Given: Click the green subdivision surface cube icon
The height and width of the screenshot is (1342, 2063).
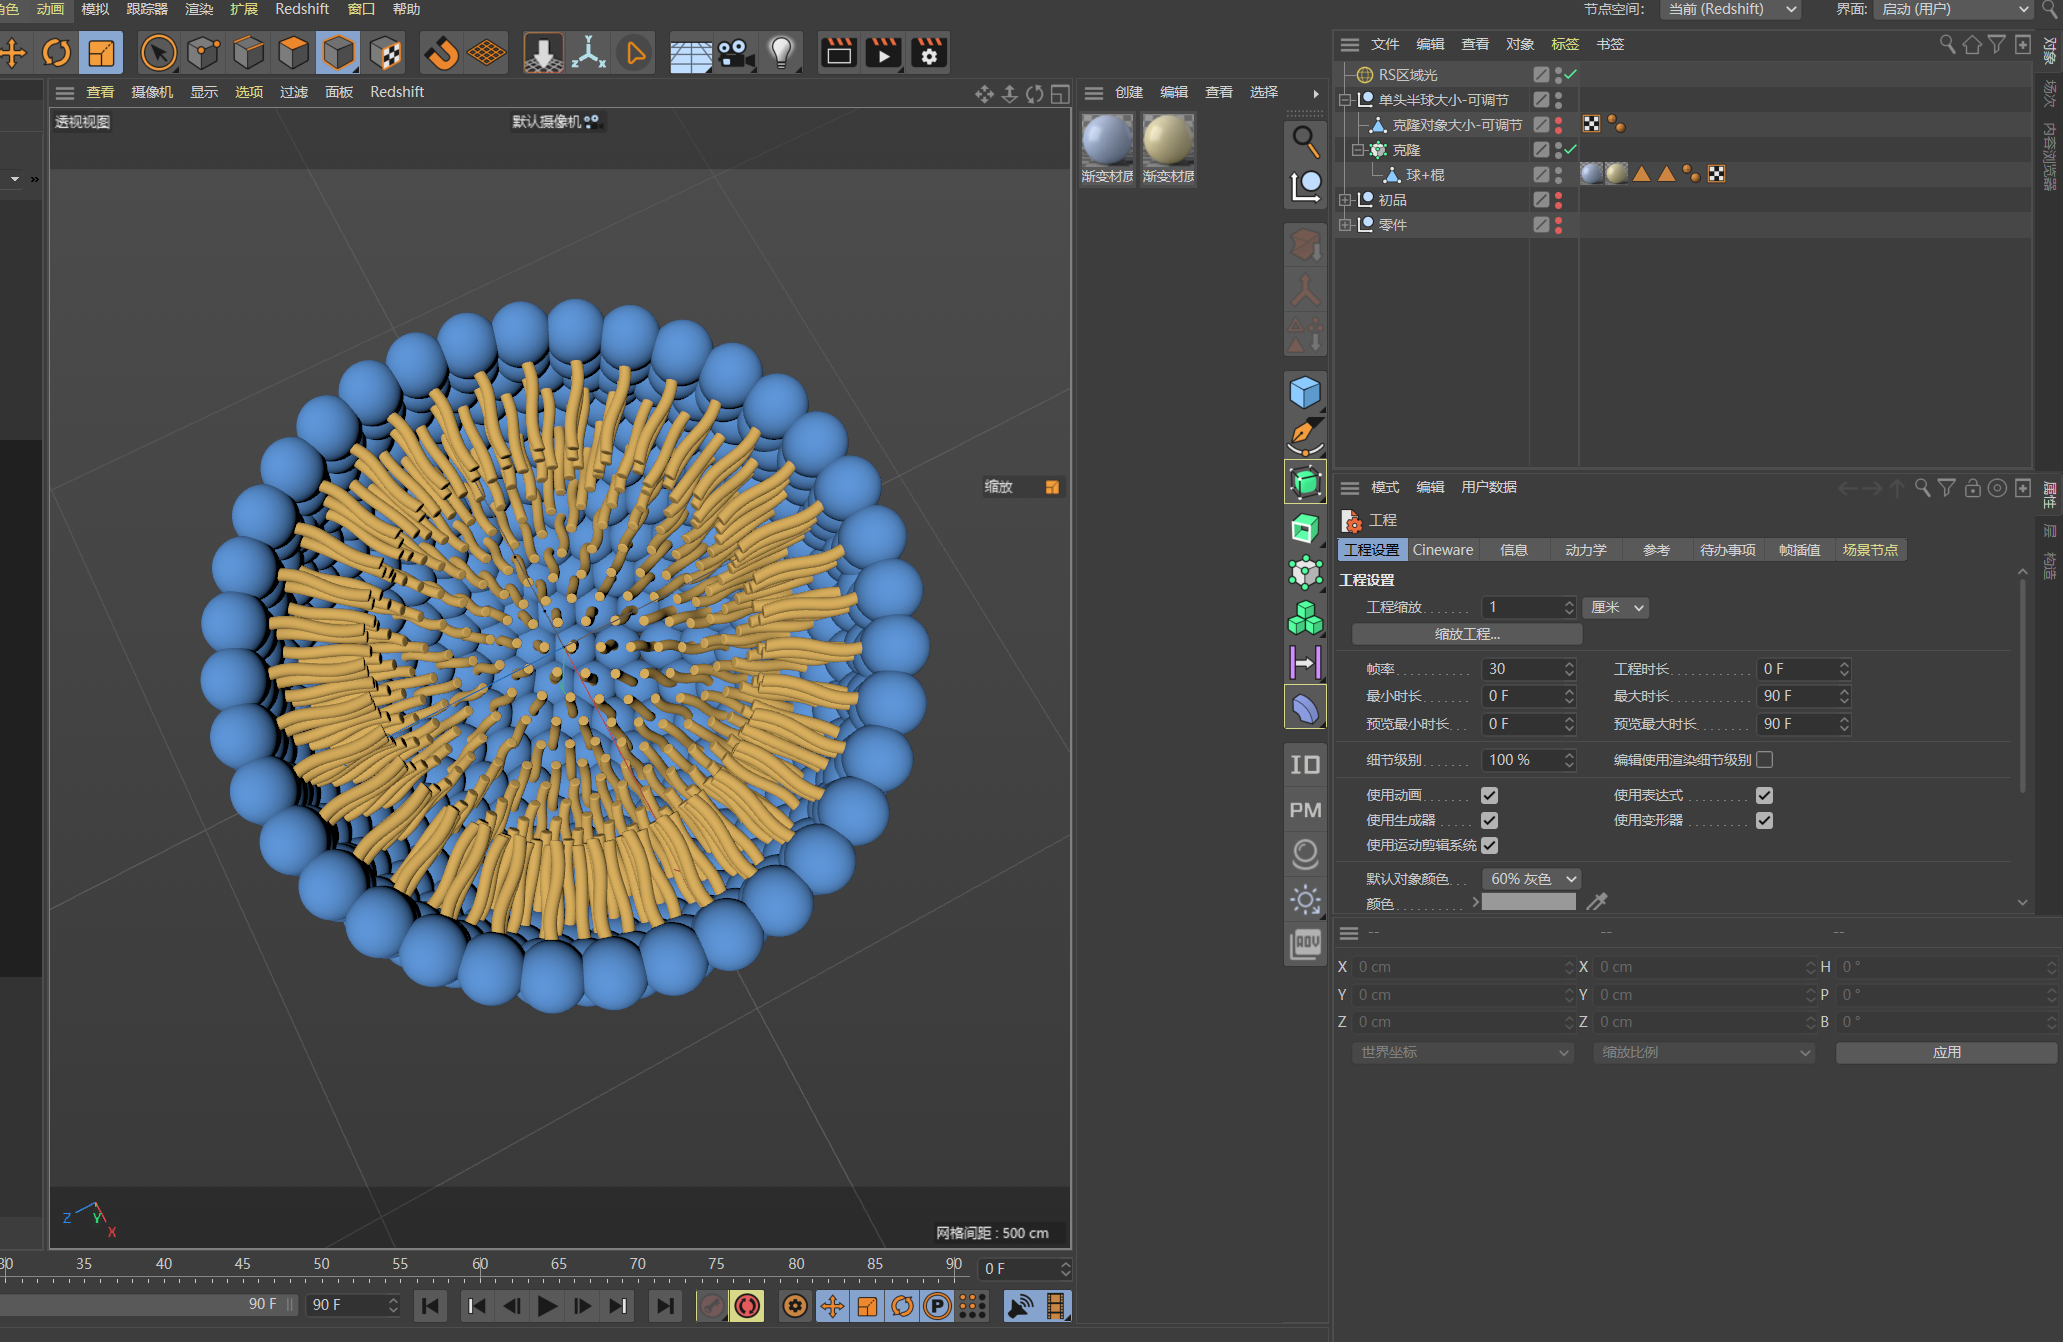Looking at the screenshot, I should click(1305, 482).
